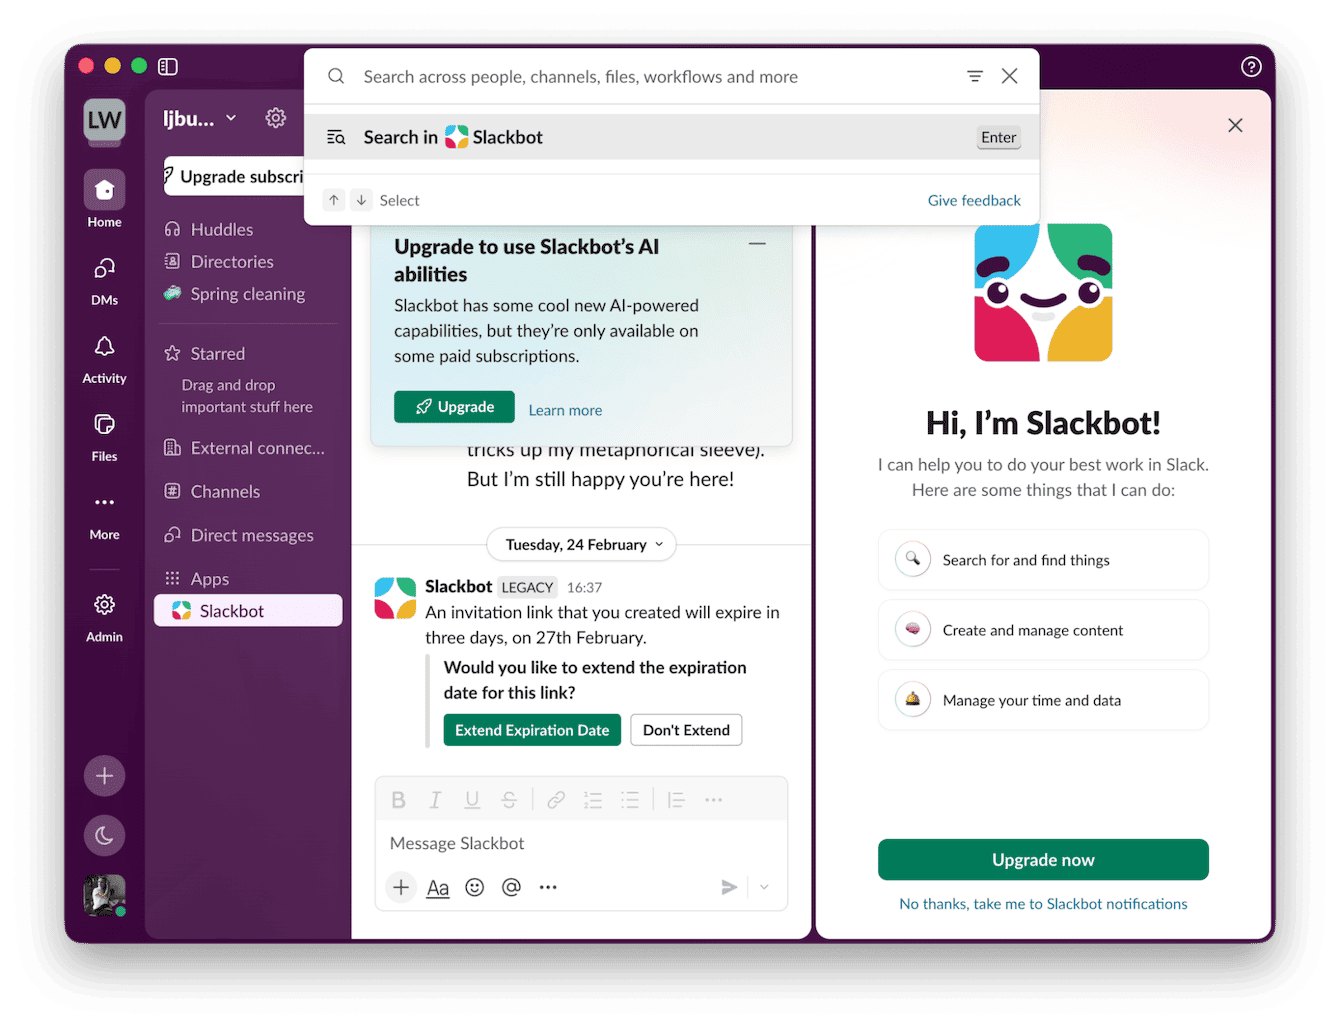Viewport: 1340px width, 1029px height.
Task: Open search filters icon
Action: tap(975, 76)
